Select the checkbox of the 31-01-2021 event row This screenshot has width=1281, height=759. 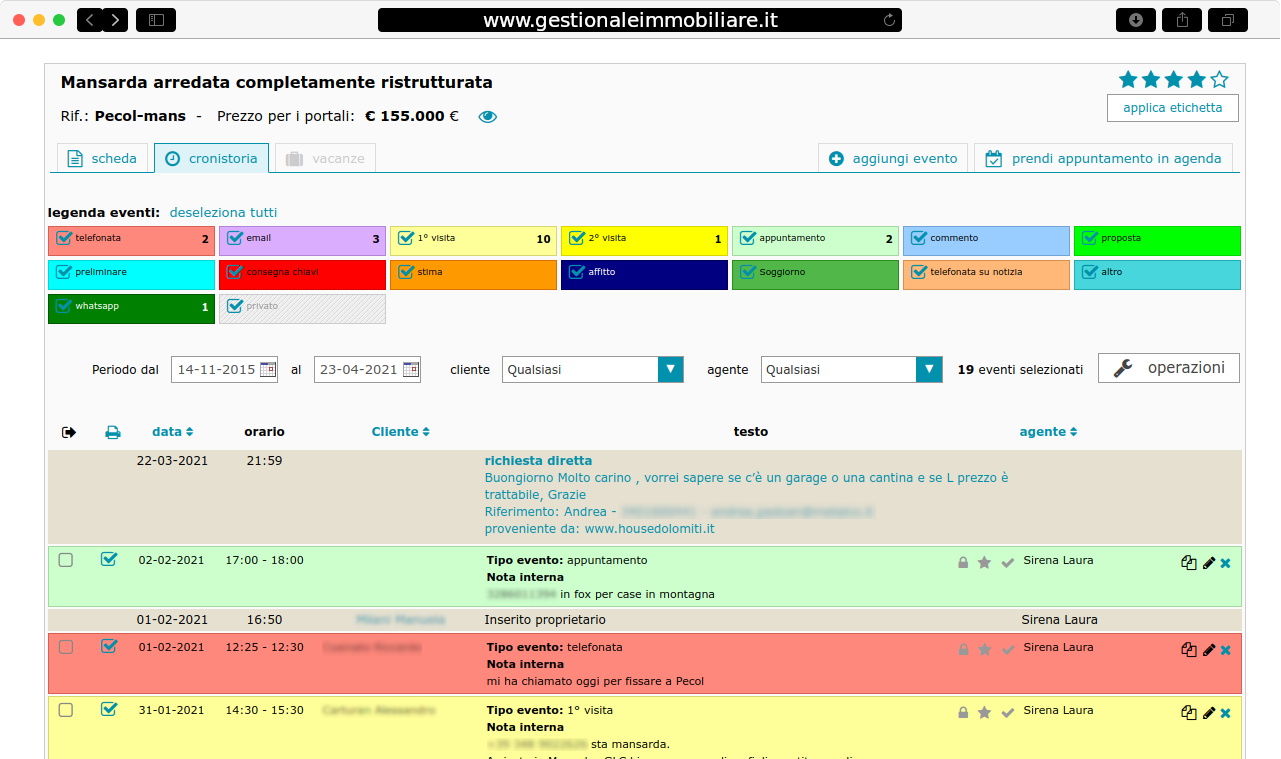pyautogui.click(x=66, y=710)
